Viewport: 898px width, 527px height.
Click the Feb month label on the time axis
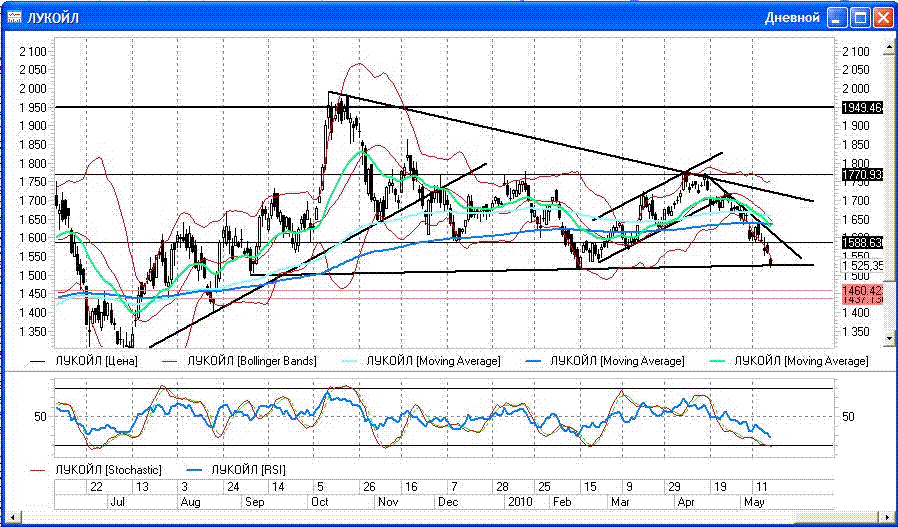[562, 502]
